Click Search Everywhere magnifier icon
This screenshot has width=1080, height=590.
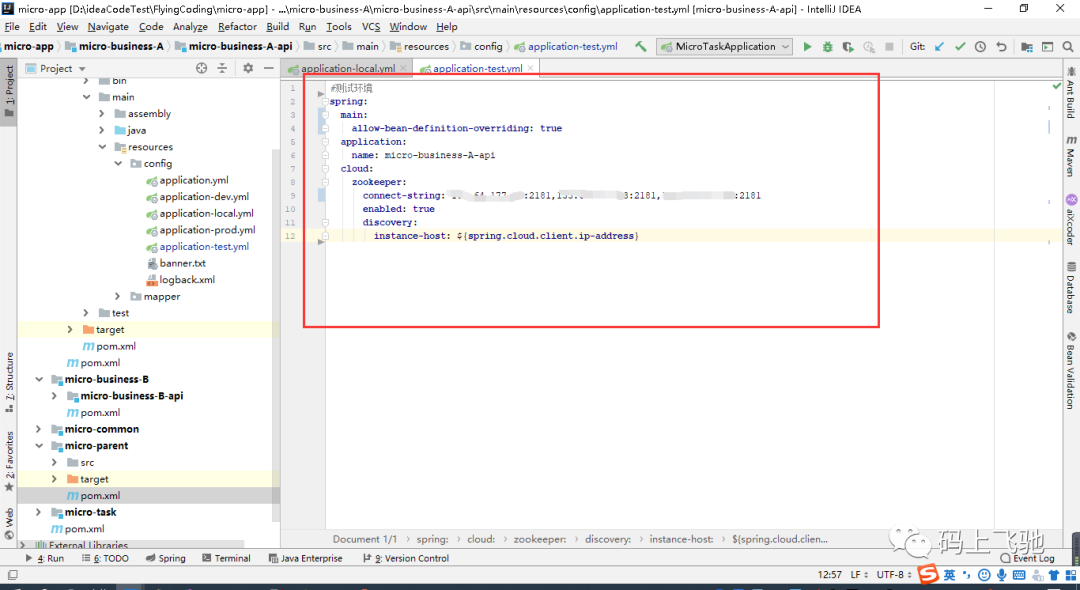[x=1068, y=47]
